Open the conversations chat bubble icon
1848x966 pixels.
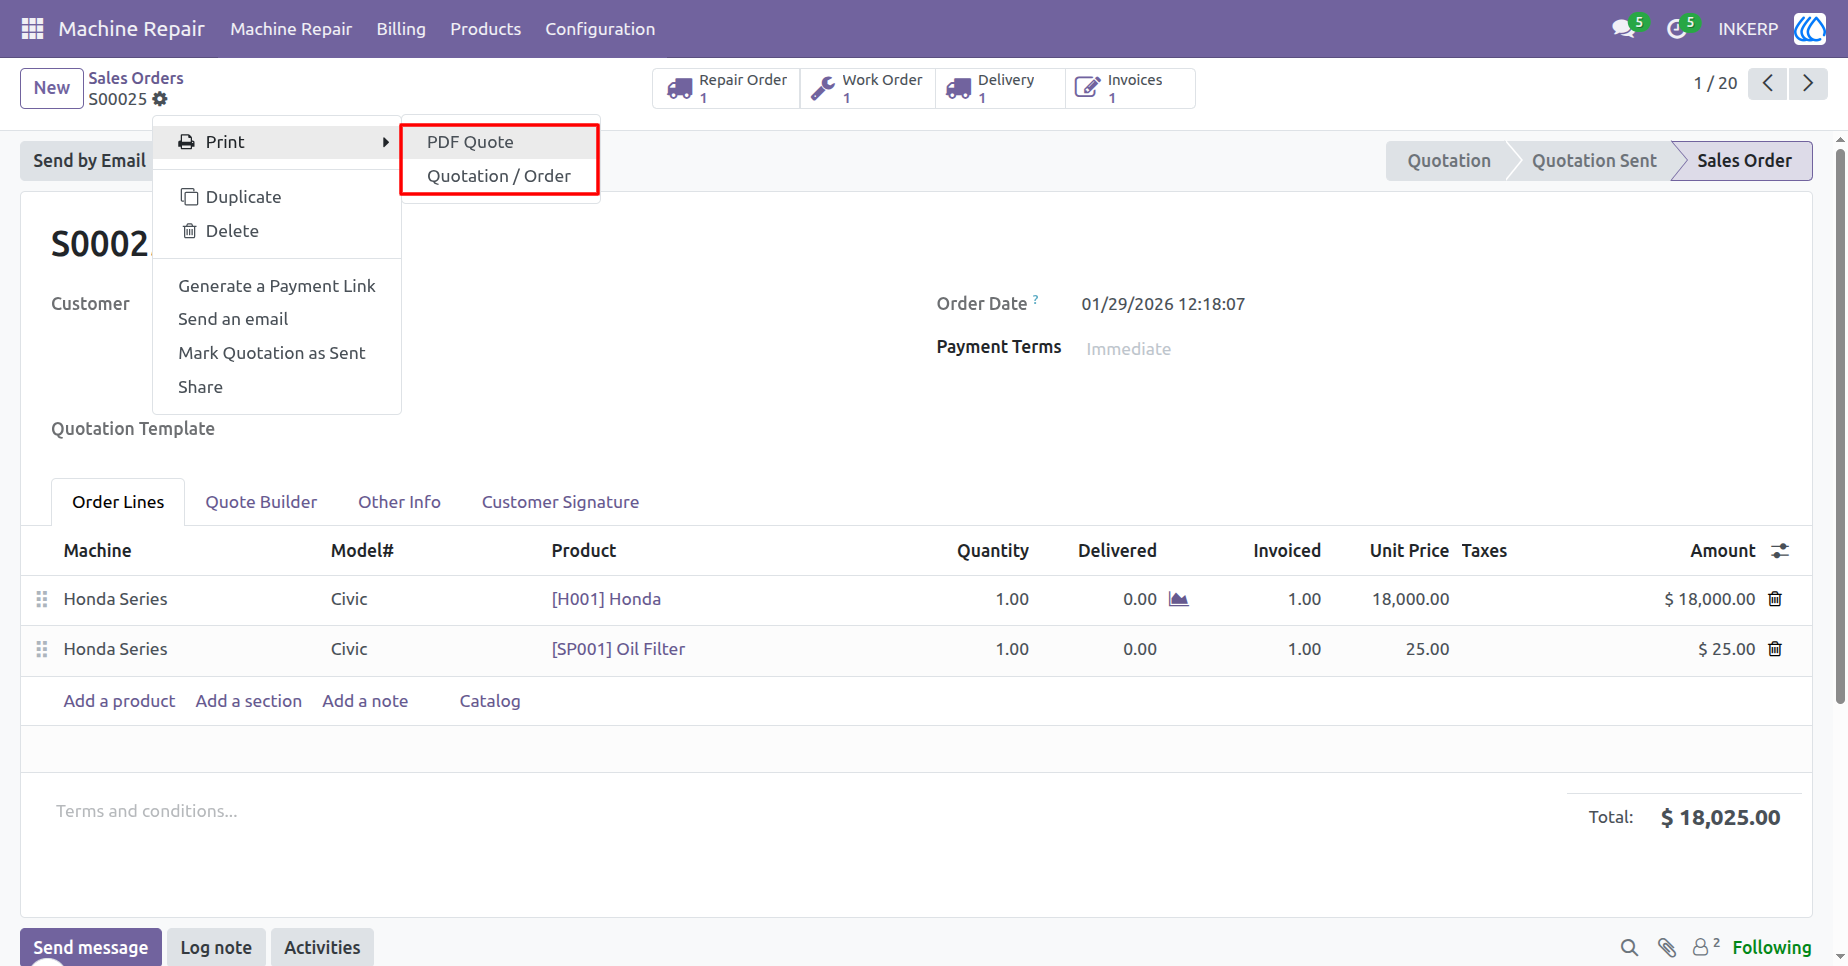click(x=1624, y=29)
